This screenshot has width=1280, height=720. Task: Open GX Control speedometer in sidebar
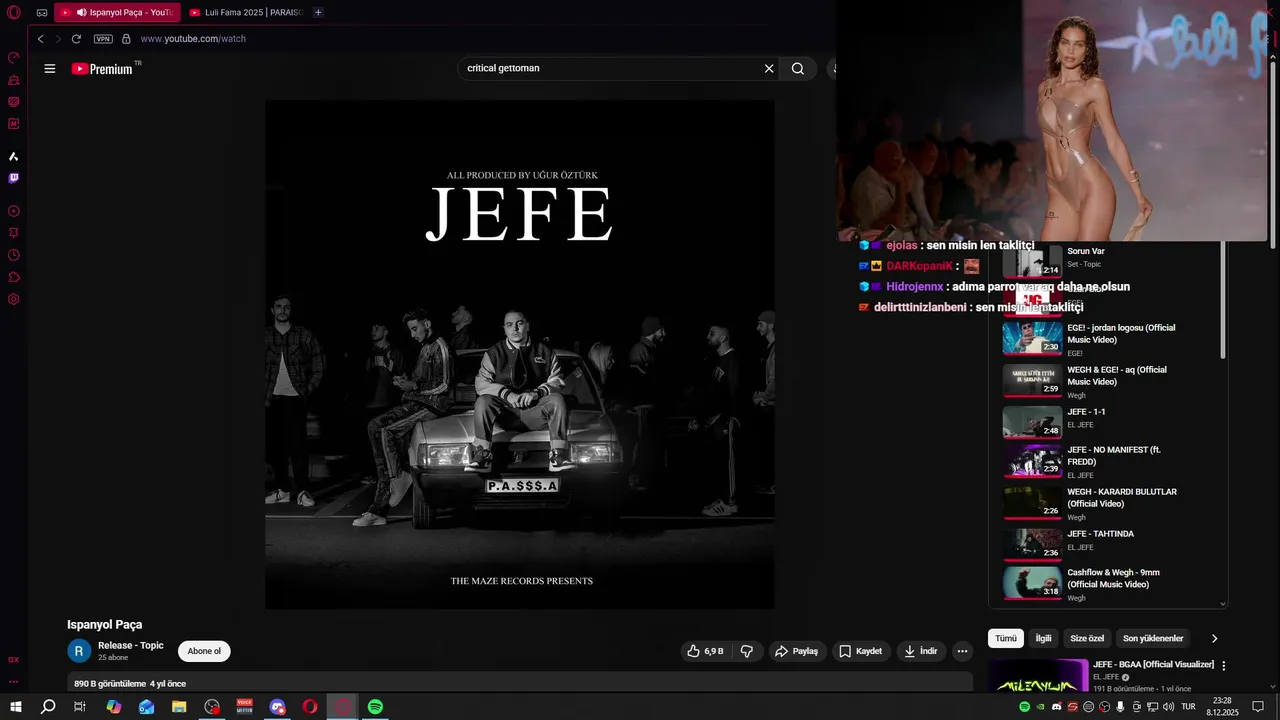coord(14,57)
